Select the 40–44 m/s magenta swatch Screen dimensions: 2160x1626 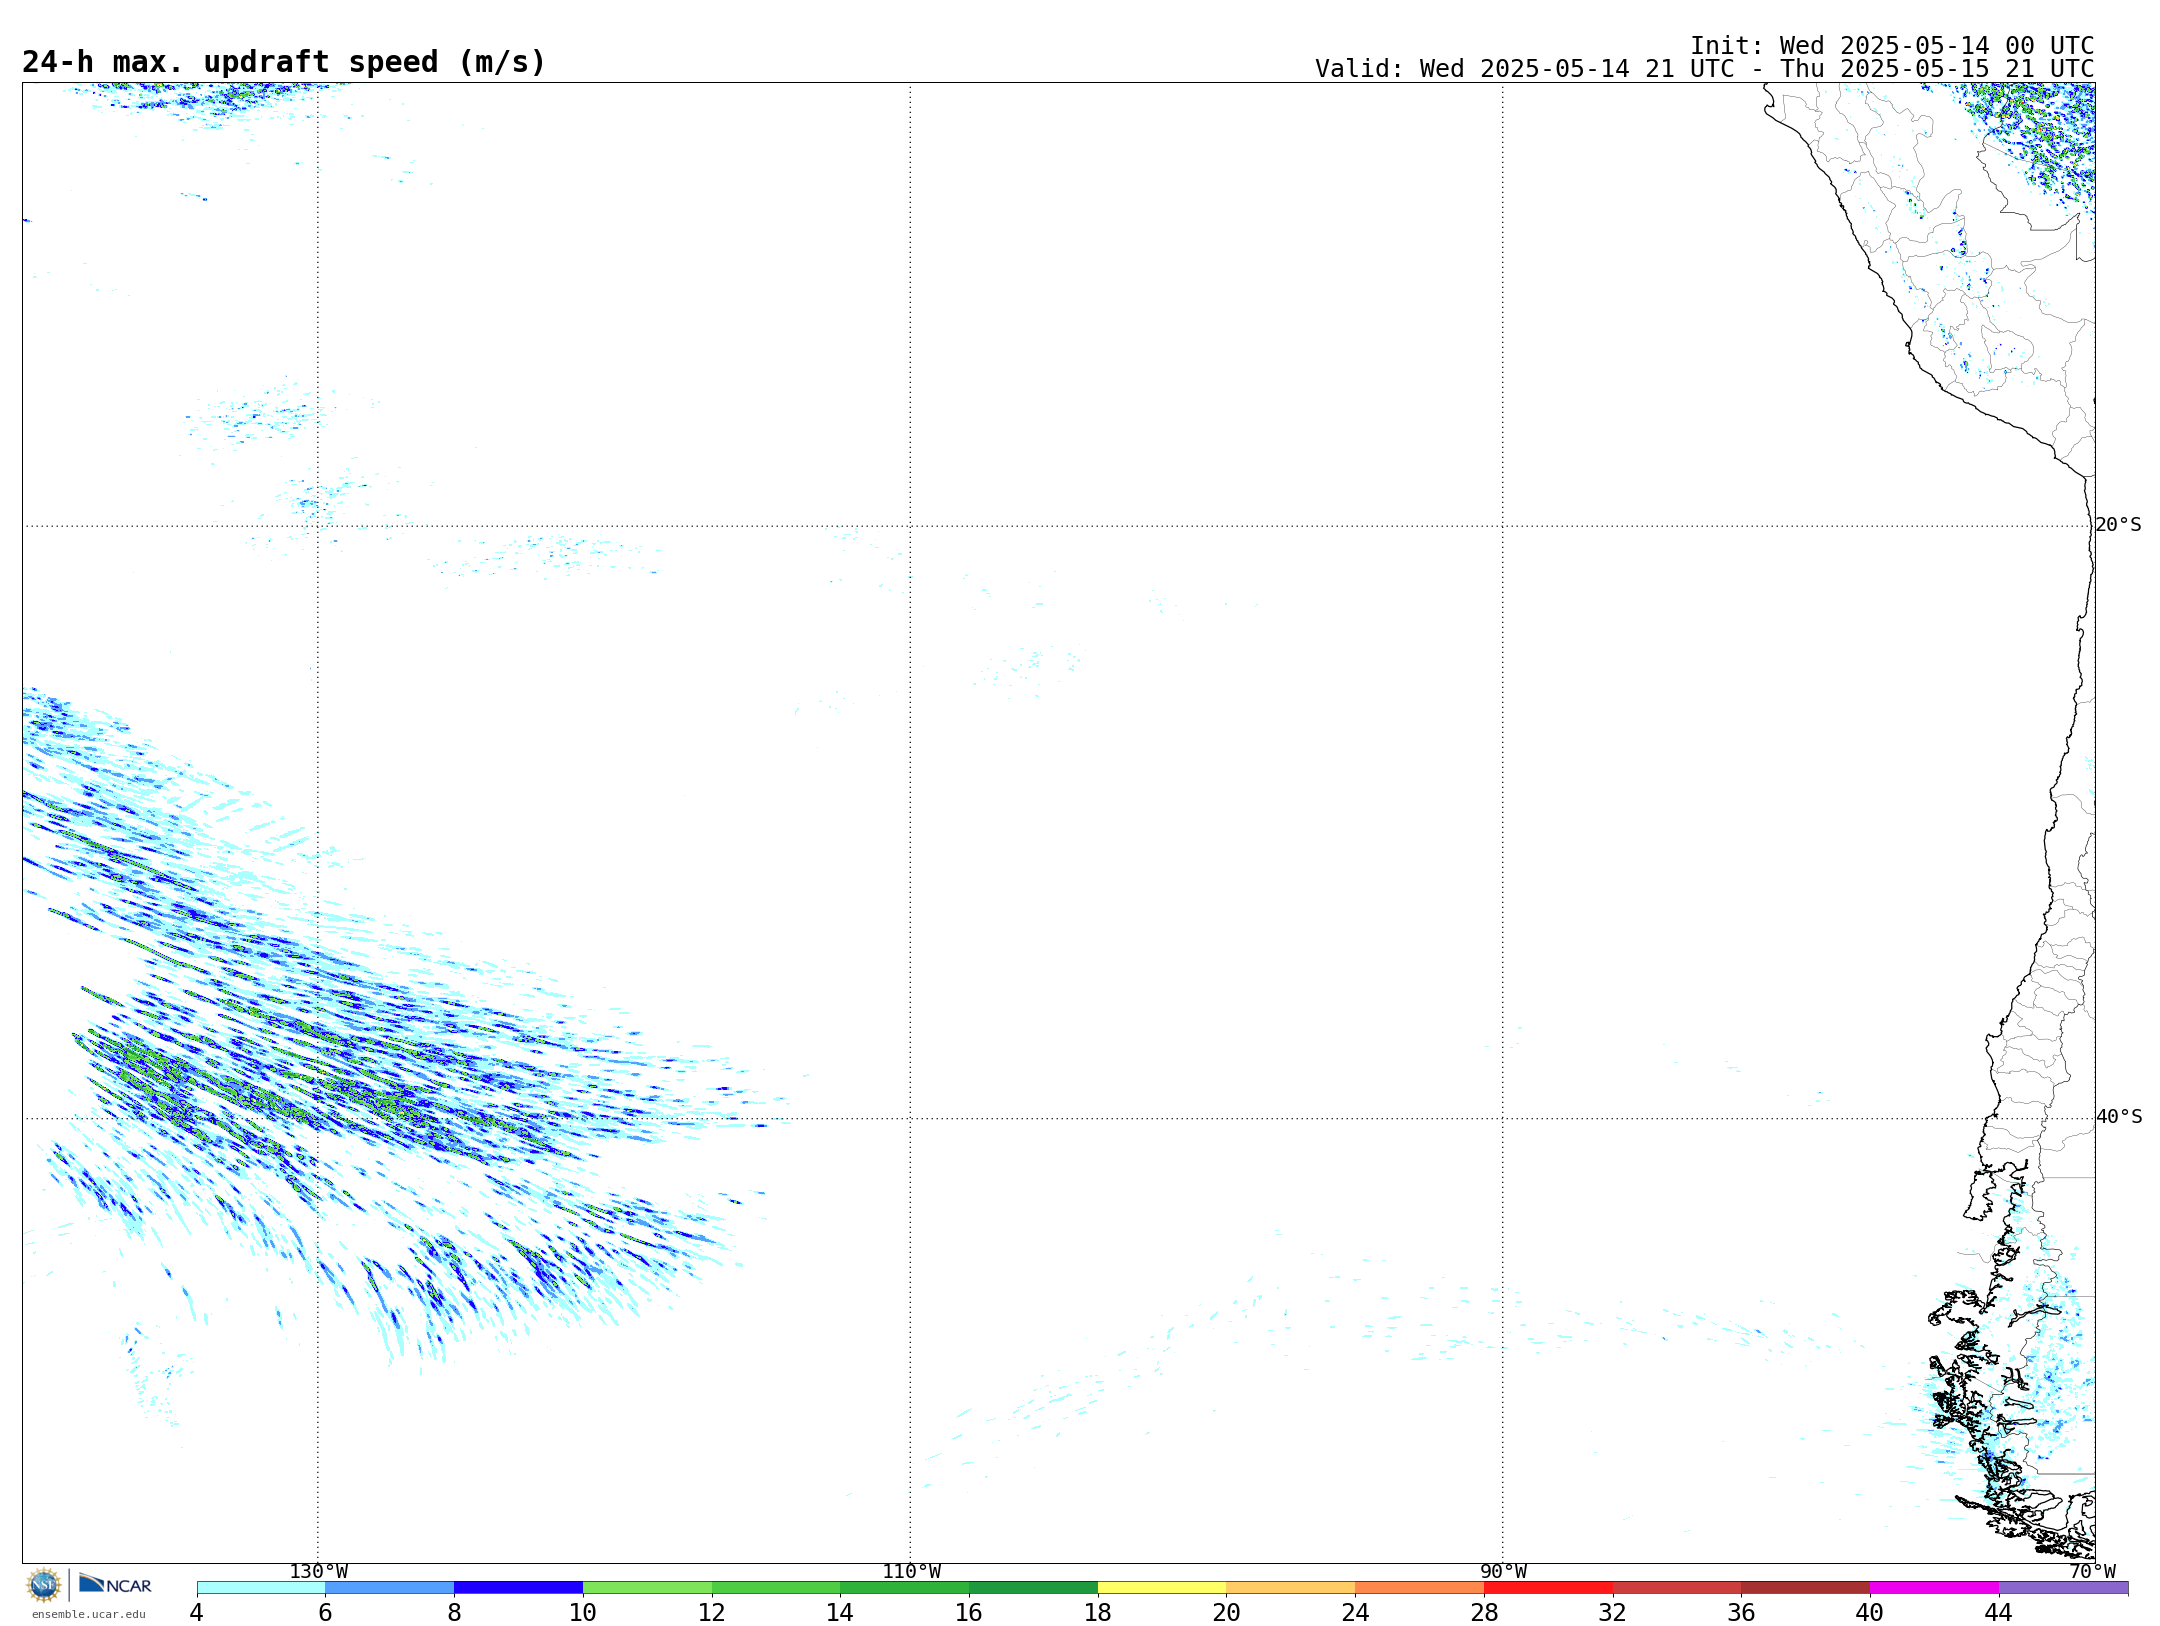click(x=1935, y=1588)
